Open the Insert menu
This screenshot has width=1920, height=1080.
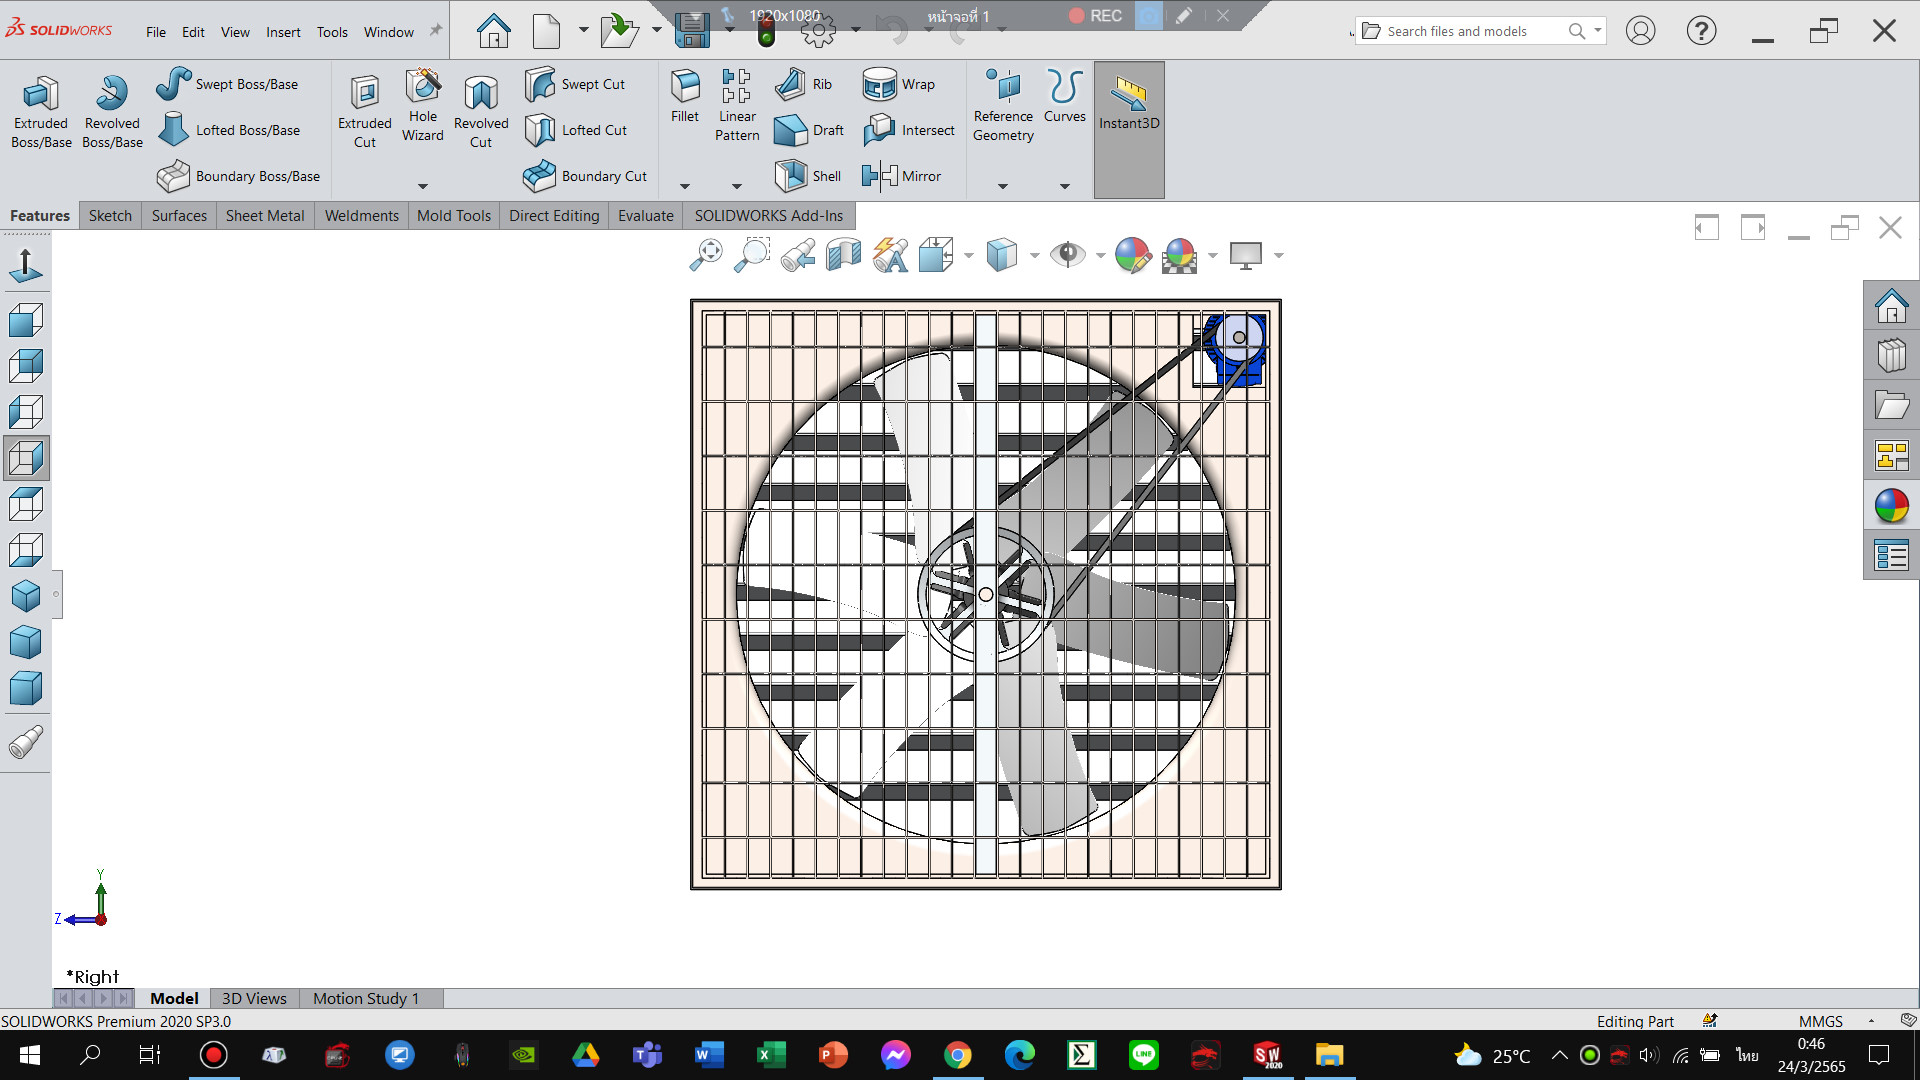tap(283, 32)
